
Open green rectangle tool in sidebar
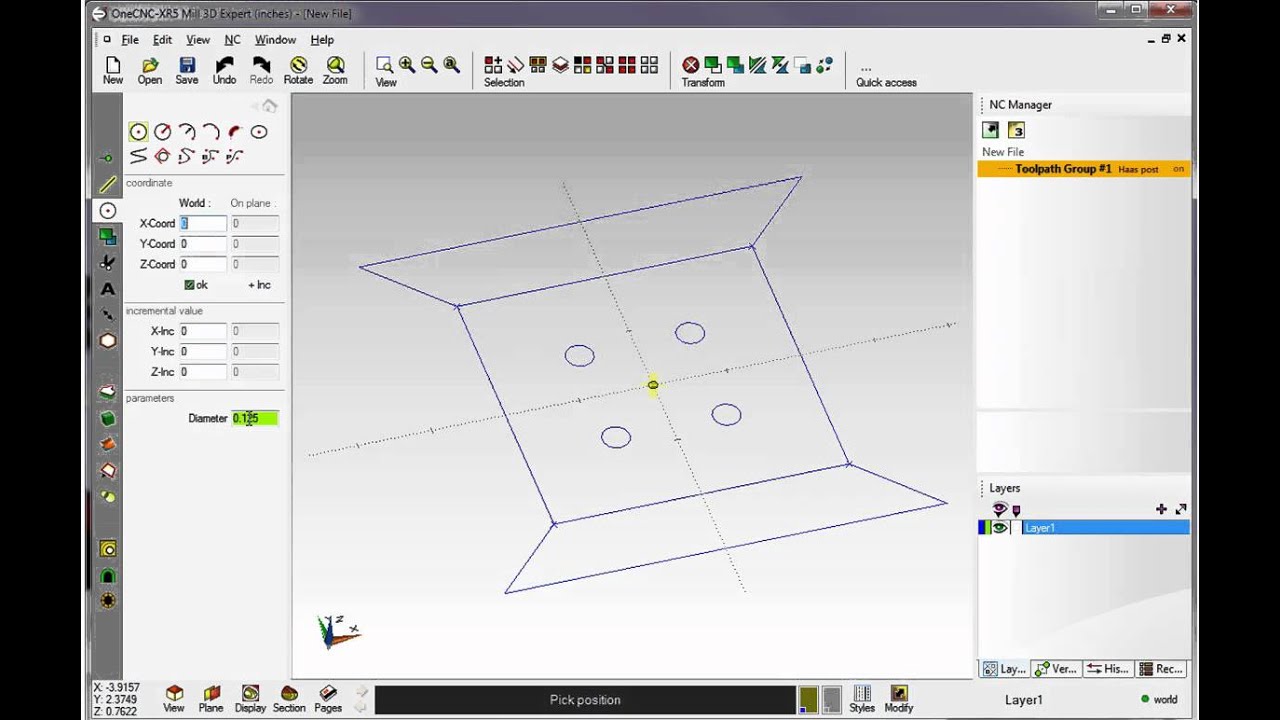(108, 236)
